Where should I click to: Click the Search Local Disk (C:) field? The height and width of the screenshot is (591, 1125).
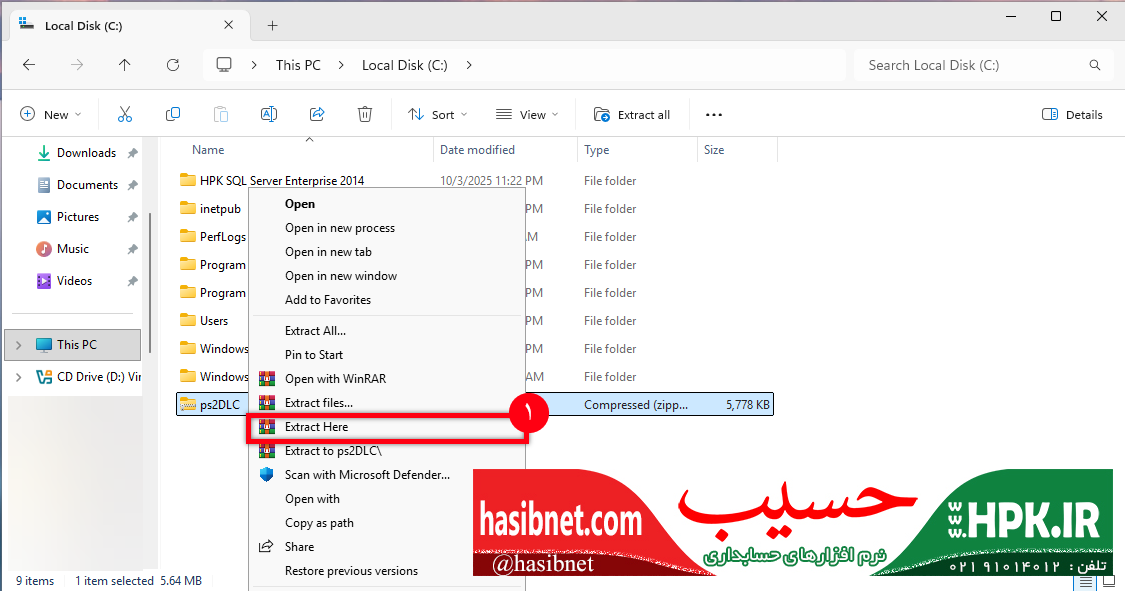pos(970,65)
